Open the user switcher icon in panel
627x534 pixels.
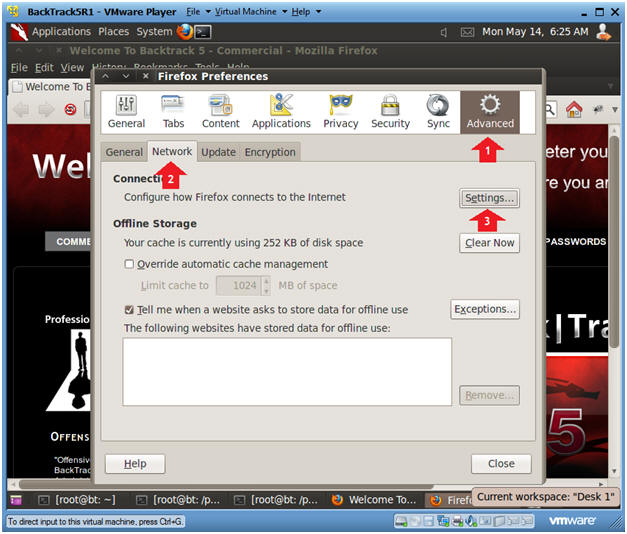pos(603,32)
